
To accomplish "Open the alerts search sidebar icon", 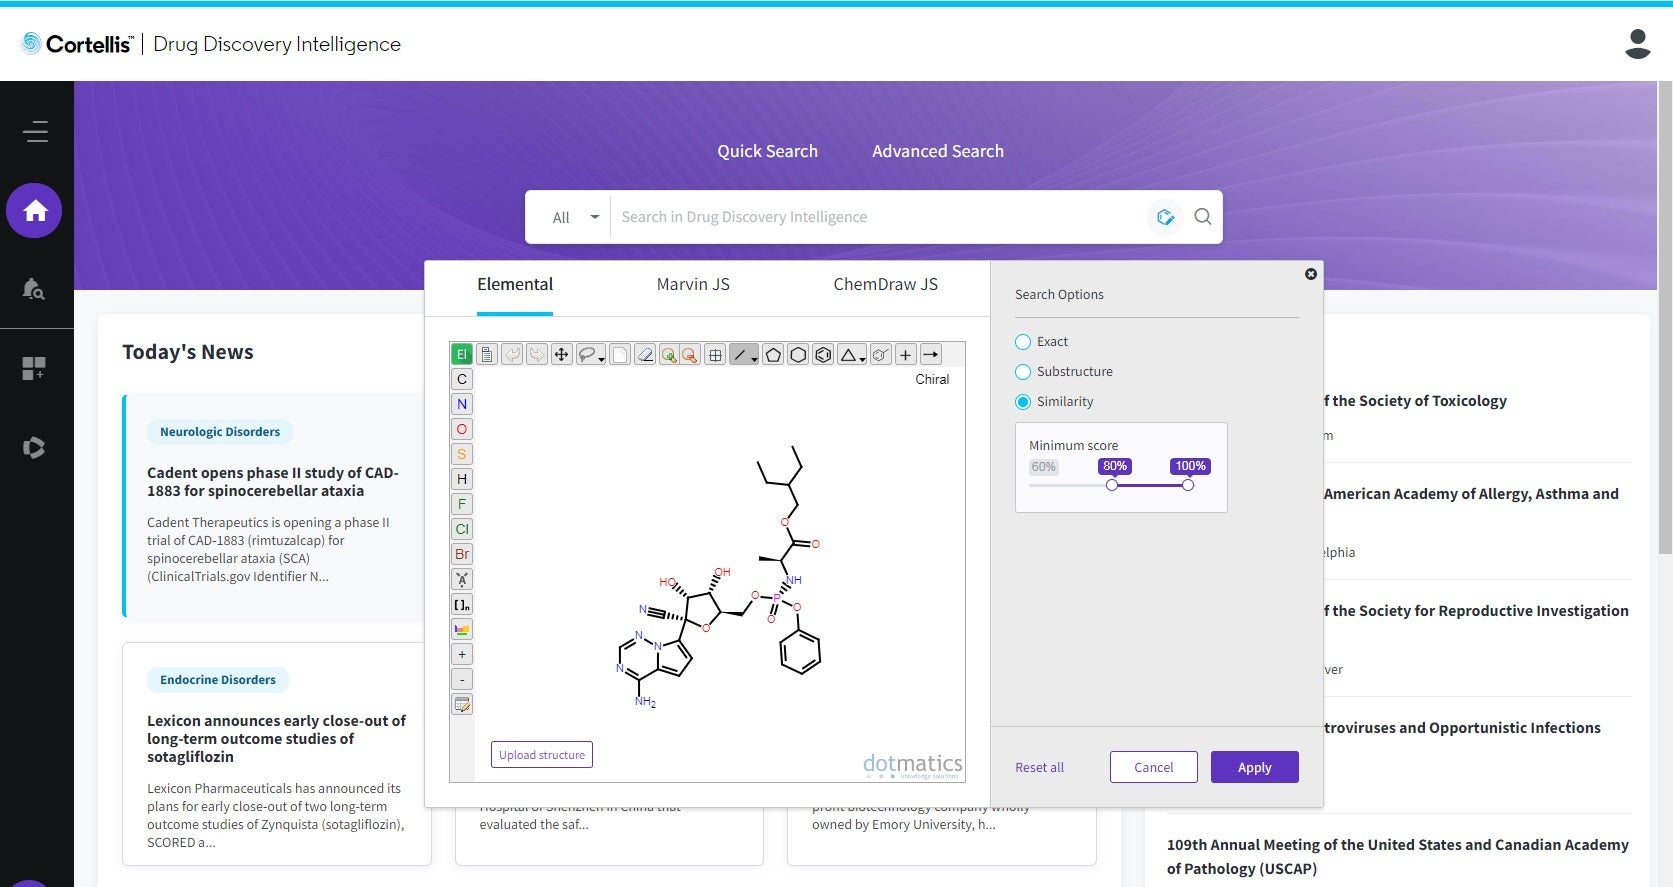I will tap(34, 289).
